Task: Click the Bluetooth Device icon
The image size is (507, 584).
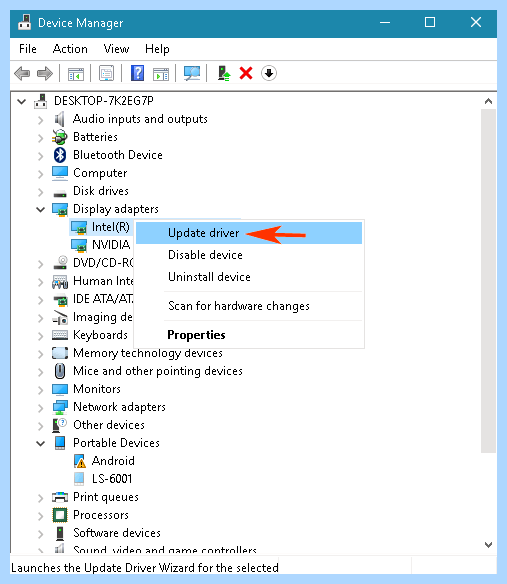Action: (60, 155)
